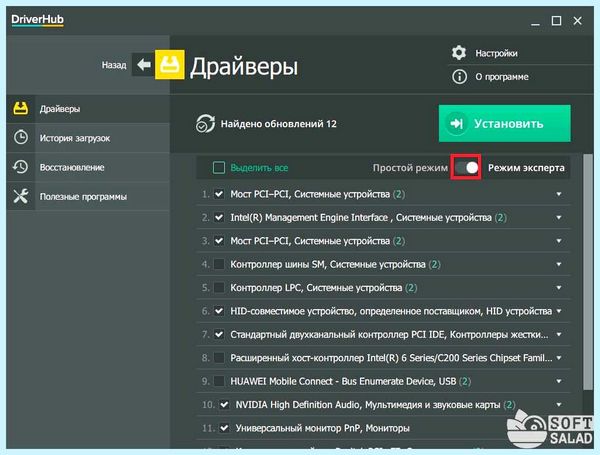Image resolution: width=600 pixels, height=455 pixels.
Task: Expand Расширенный хост-контроллер Intel arrow
Action: coord(559,358)
